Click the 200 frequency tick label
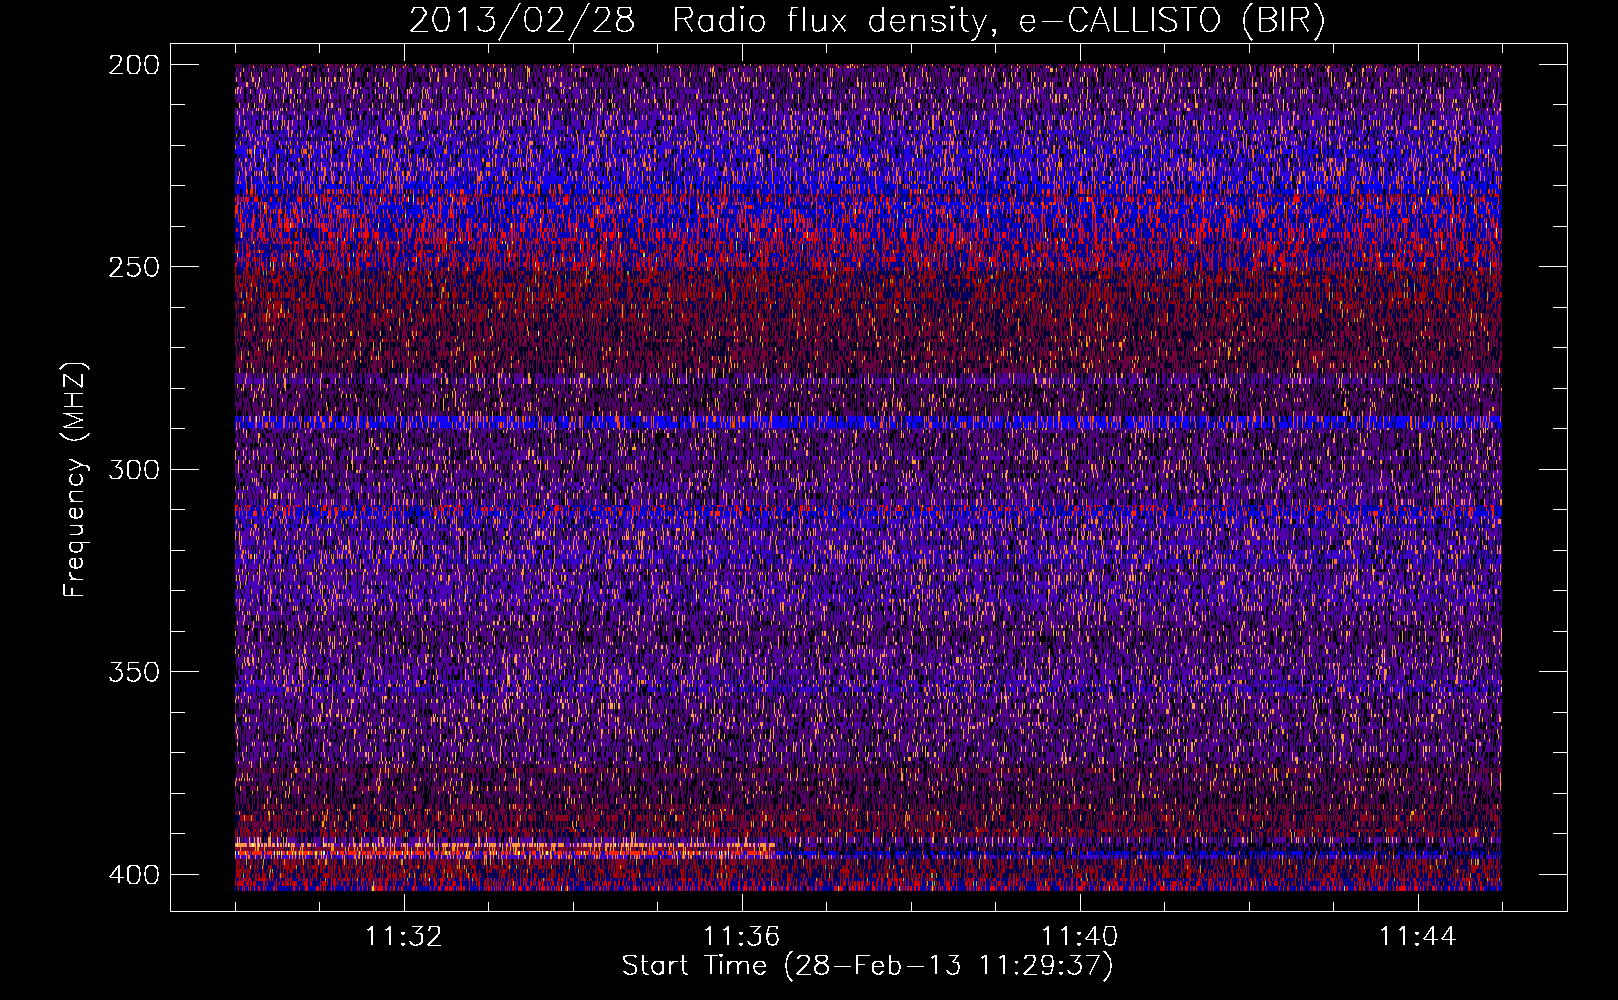Screen dimensions: 1618x1000 click(133, 65)
